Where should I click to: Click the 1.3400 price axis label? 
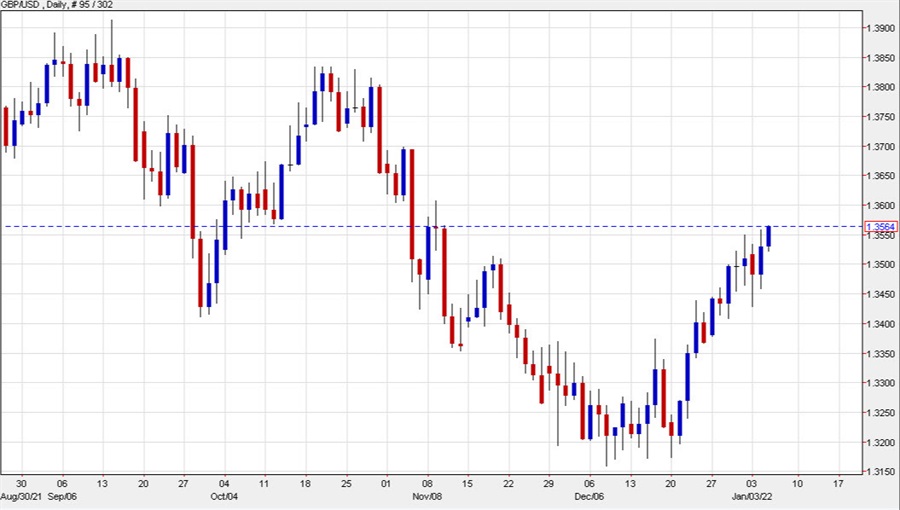click(881, 324)
